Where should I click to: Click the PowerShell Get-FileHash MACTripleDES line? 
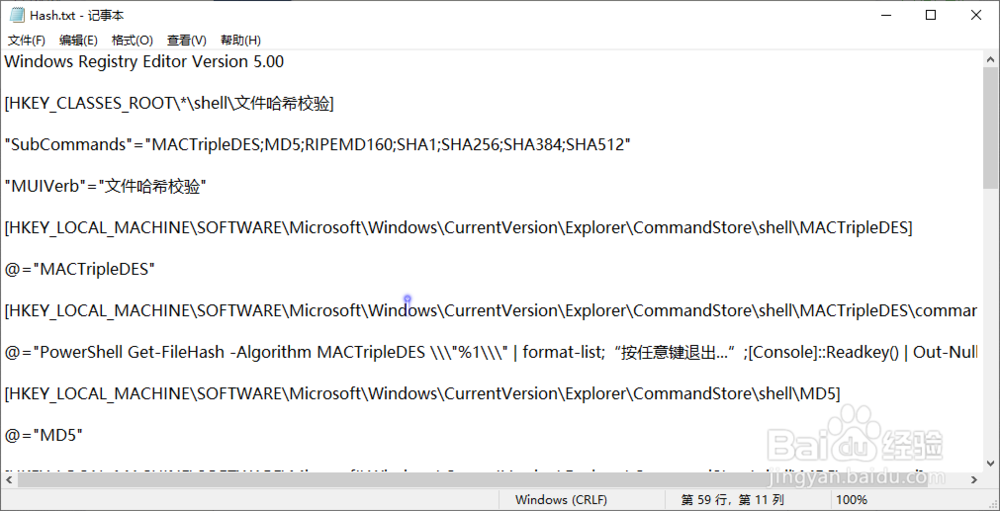(491, 352)
